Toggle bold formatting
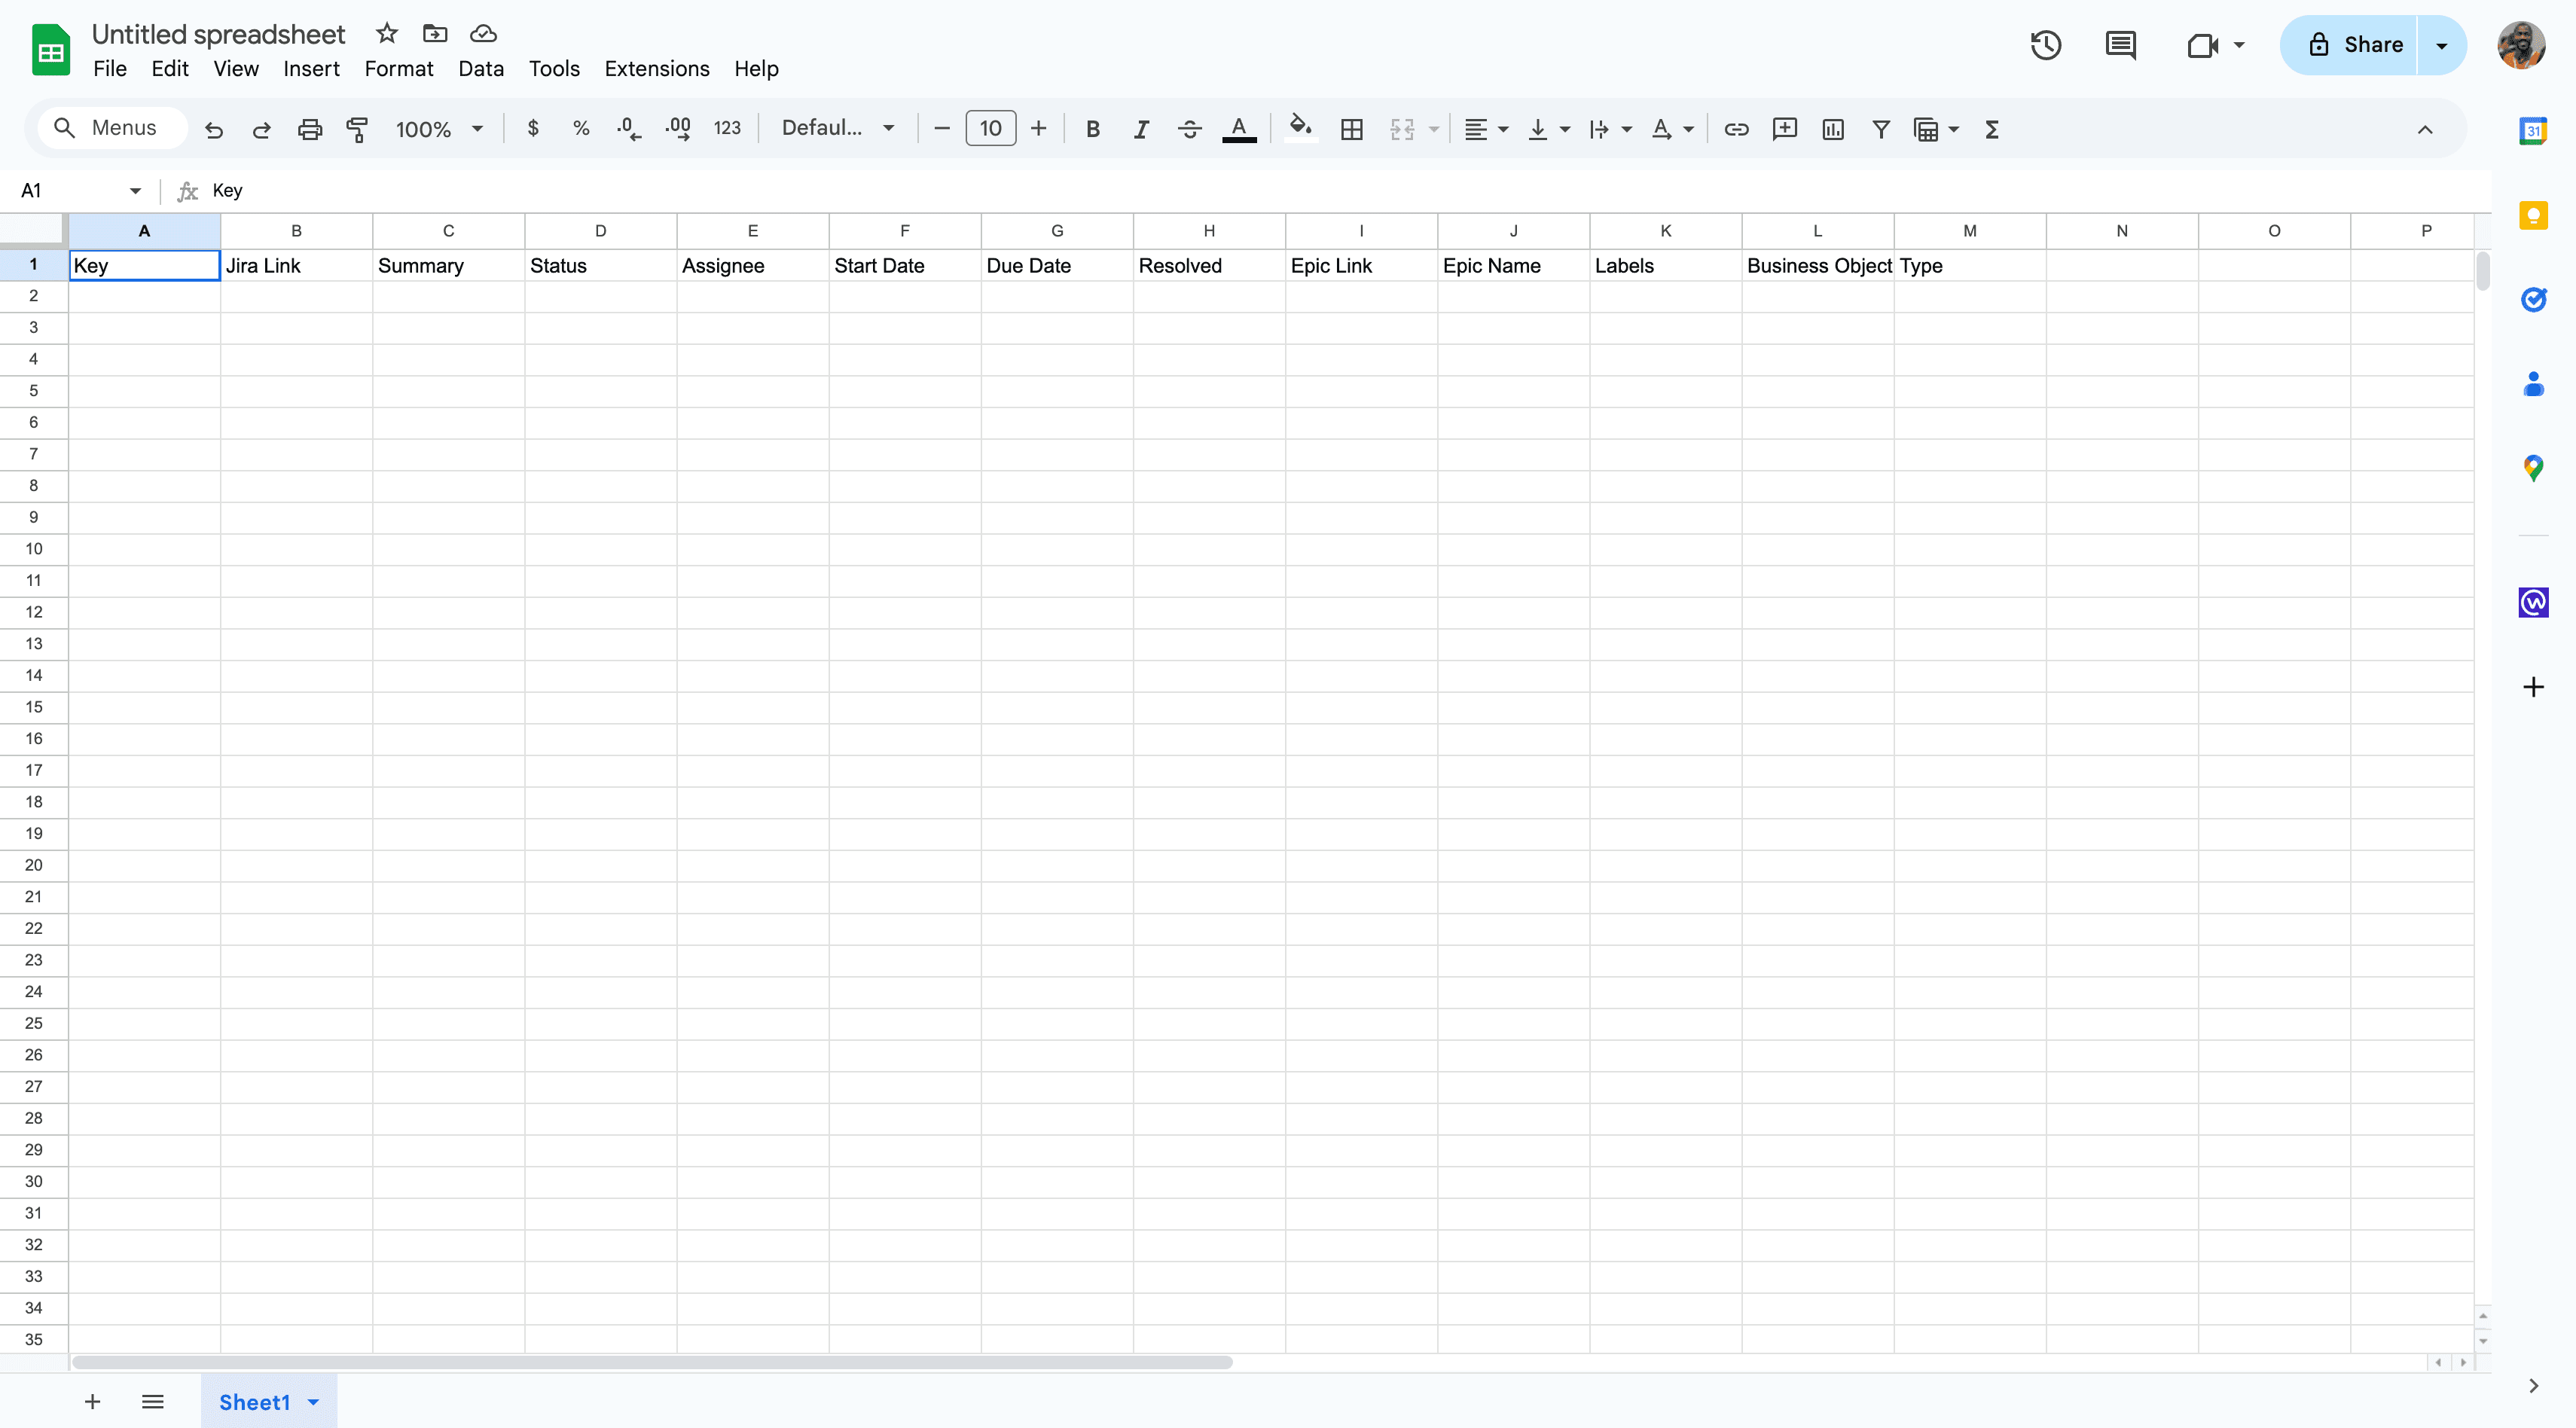The image size is (2576, 1428). click(1092, 129)
